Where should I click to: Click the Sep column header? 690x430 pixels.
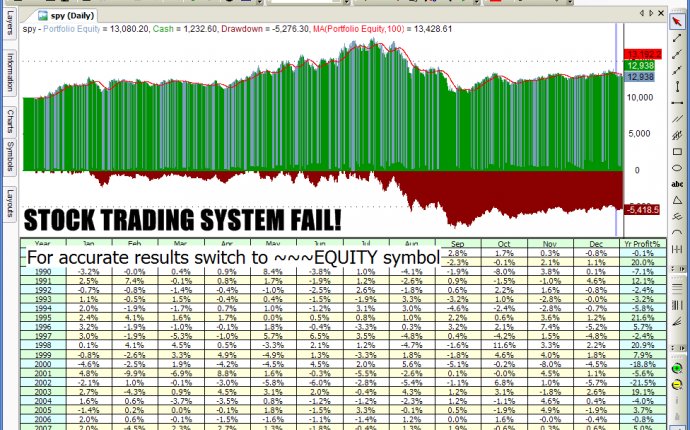[458, 243]
